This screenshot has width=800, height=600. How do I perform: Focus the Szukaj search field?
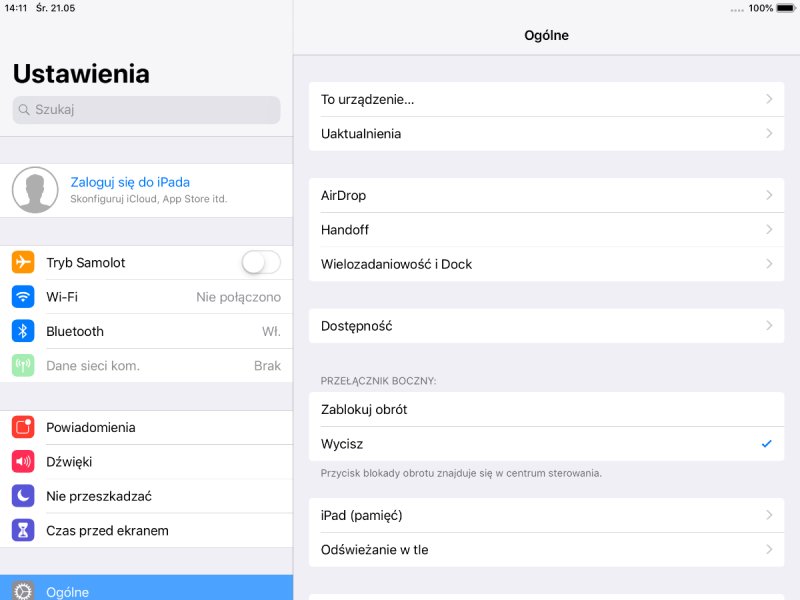(146, 110)
